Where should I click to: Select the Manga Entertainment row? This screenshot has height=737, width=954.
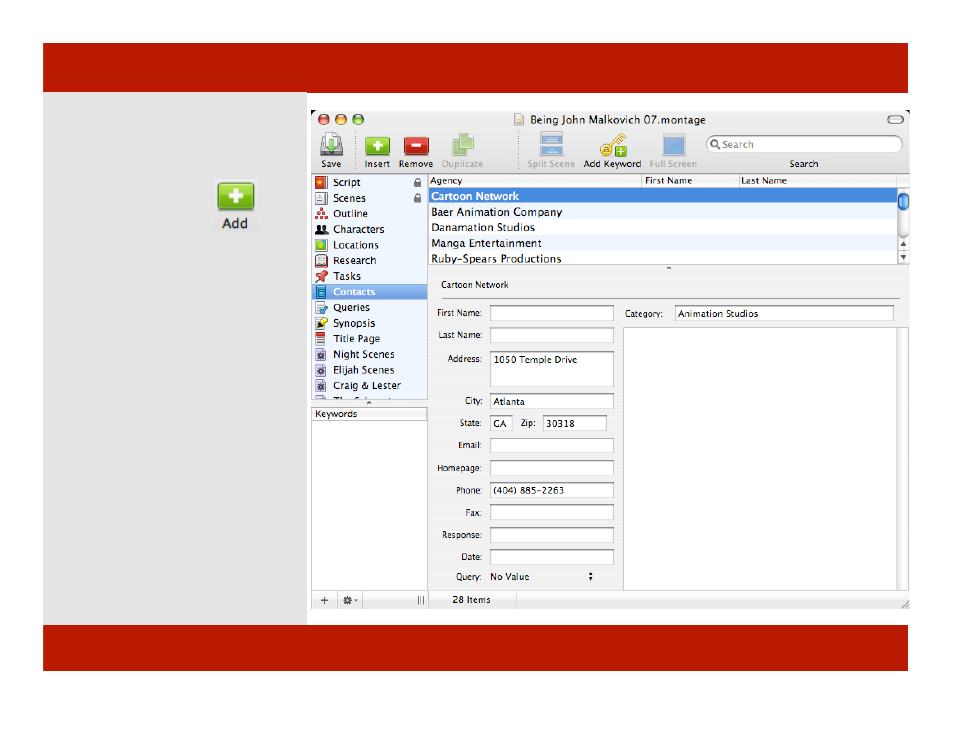pos(663,243)
